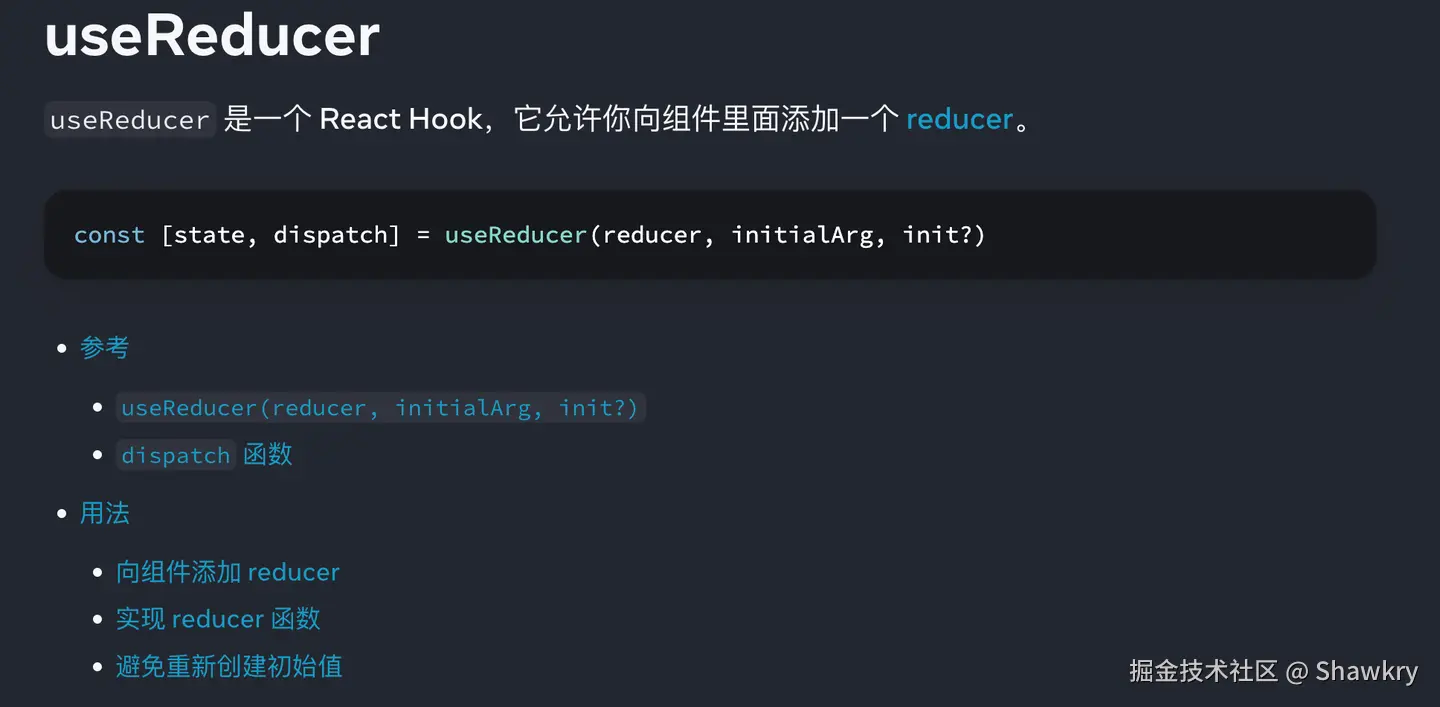
Task: Click the bullet dot before 用法
Action: (61, 514)
